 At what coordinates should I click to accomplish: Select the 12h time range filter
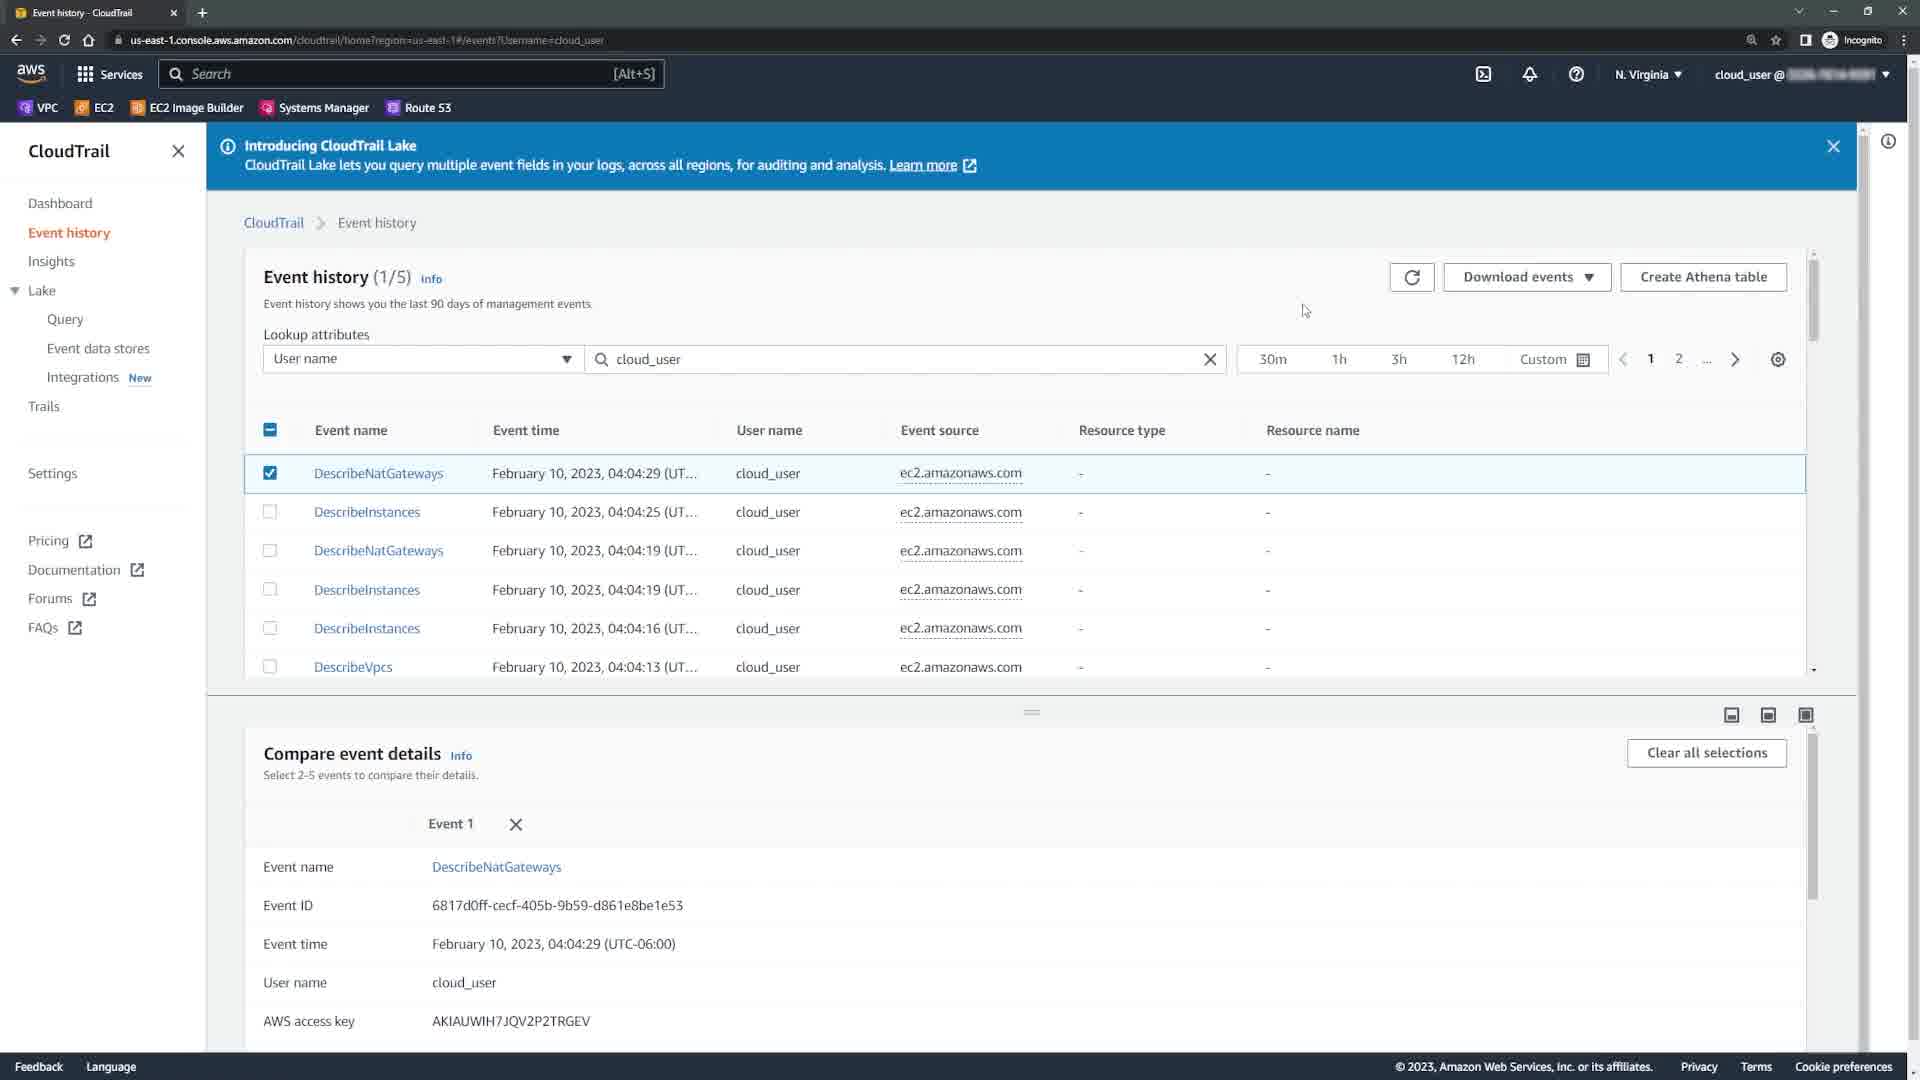[x=1462, y=359]
